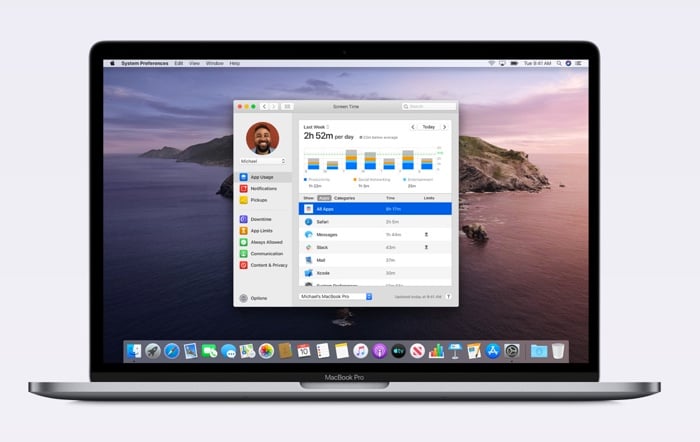
Task: Open the Michael user selector dropdown
Action: 262,161
